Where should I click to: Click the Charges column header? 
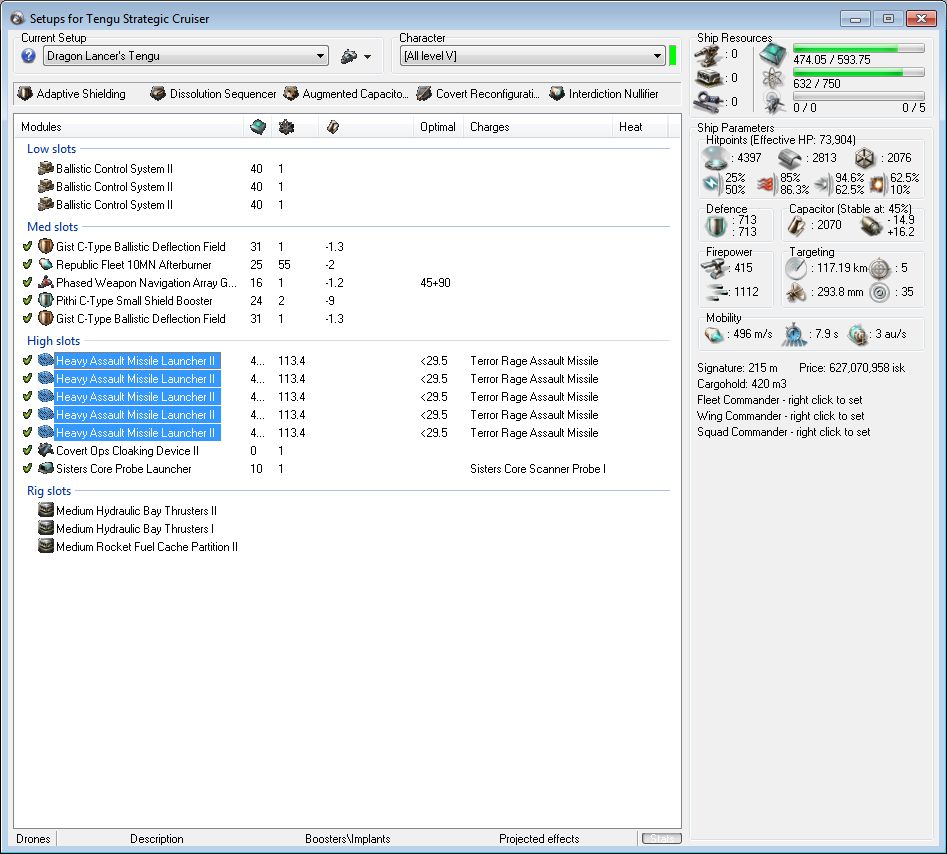coord(538,127)
